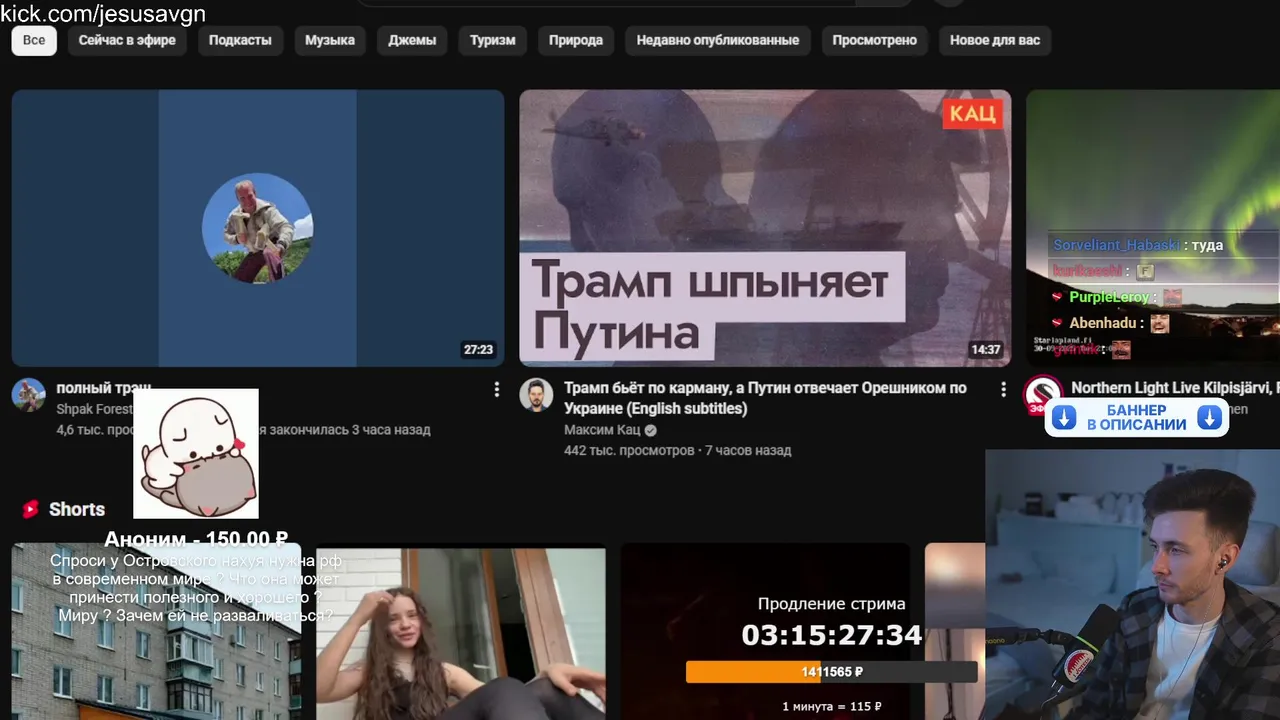
Task: Select the 'Все' filter chip
Action: [34, 40]
